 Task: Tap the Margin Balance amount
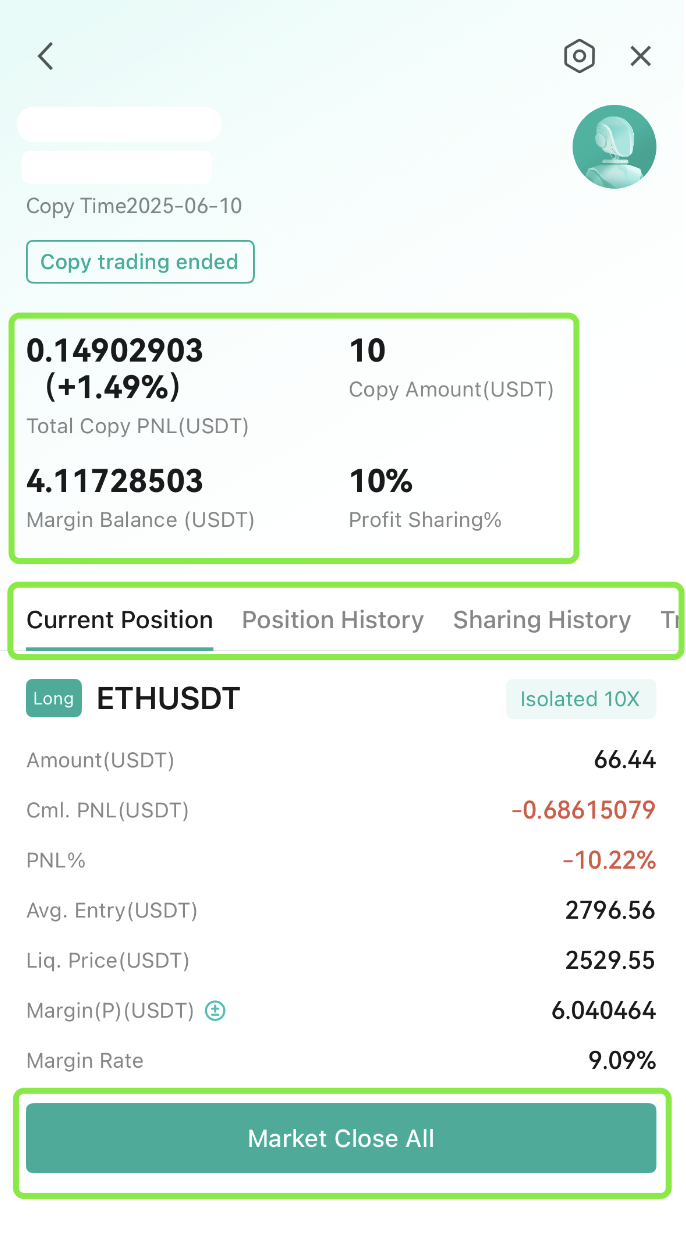tap(114, 482)
